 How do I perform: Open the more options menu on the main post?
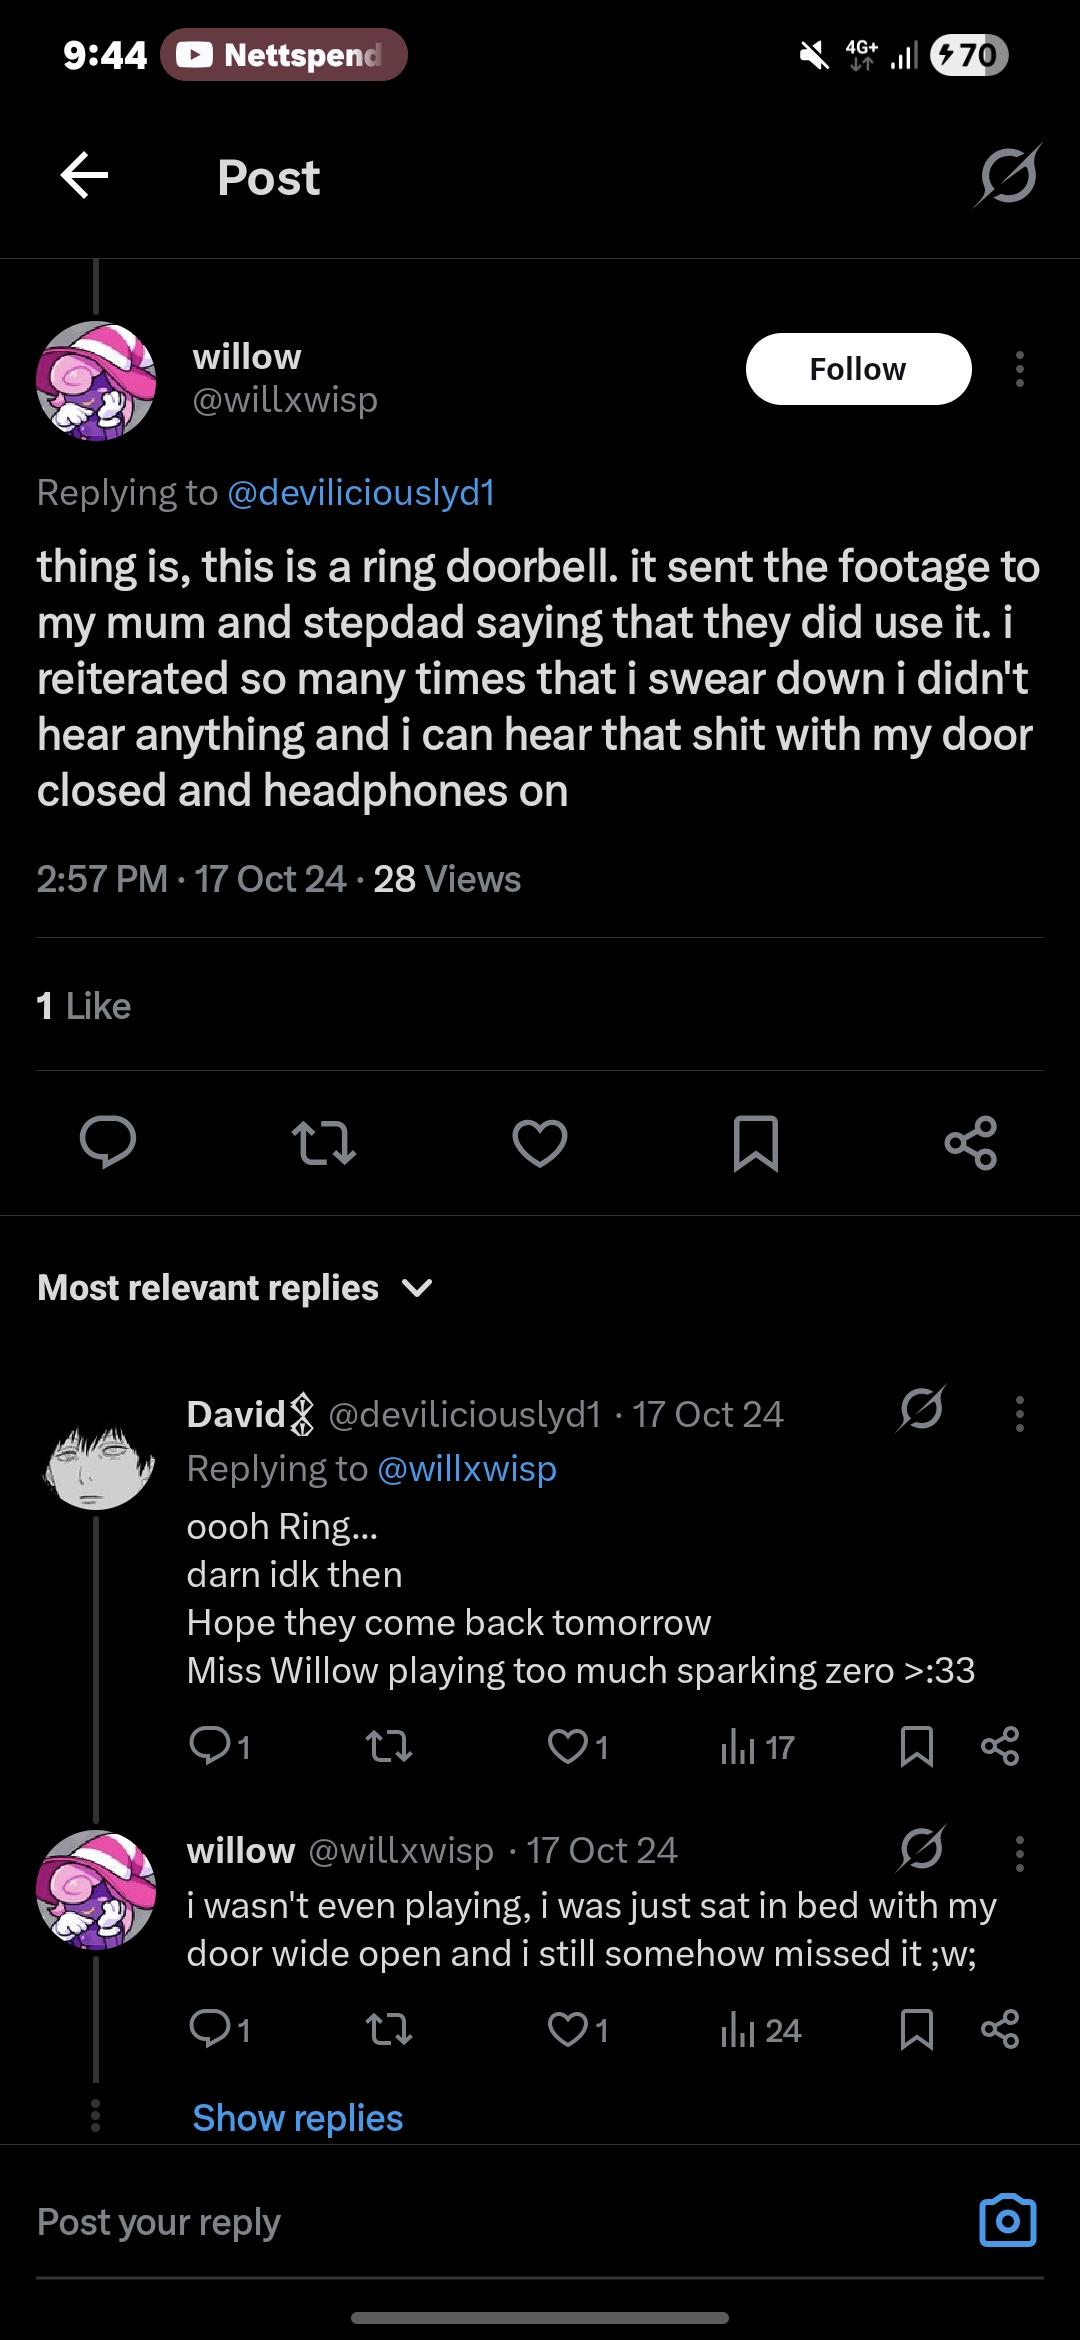tap(1019, 369)
